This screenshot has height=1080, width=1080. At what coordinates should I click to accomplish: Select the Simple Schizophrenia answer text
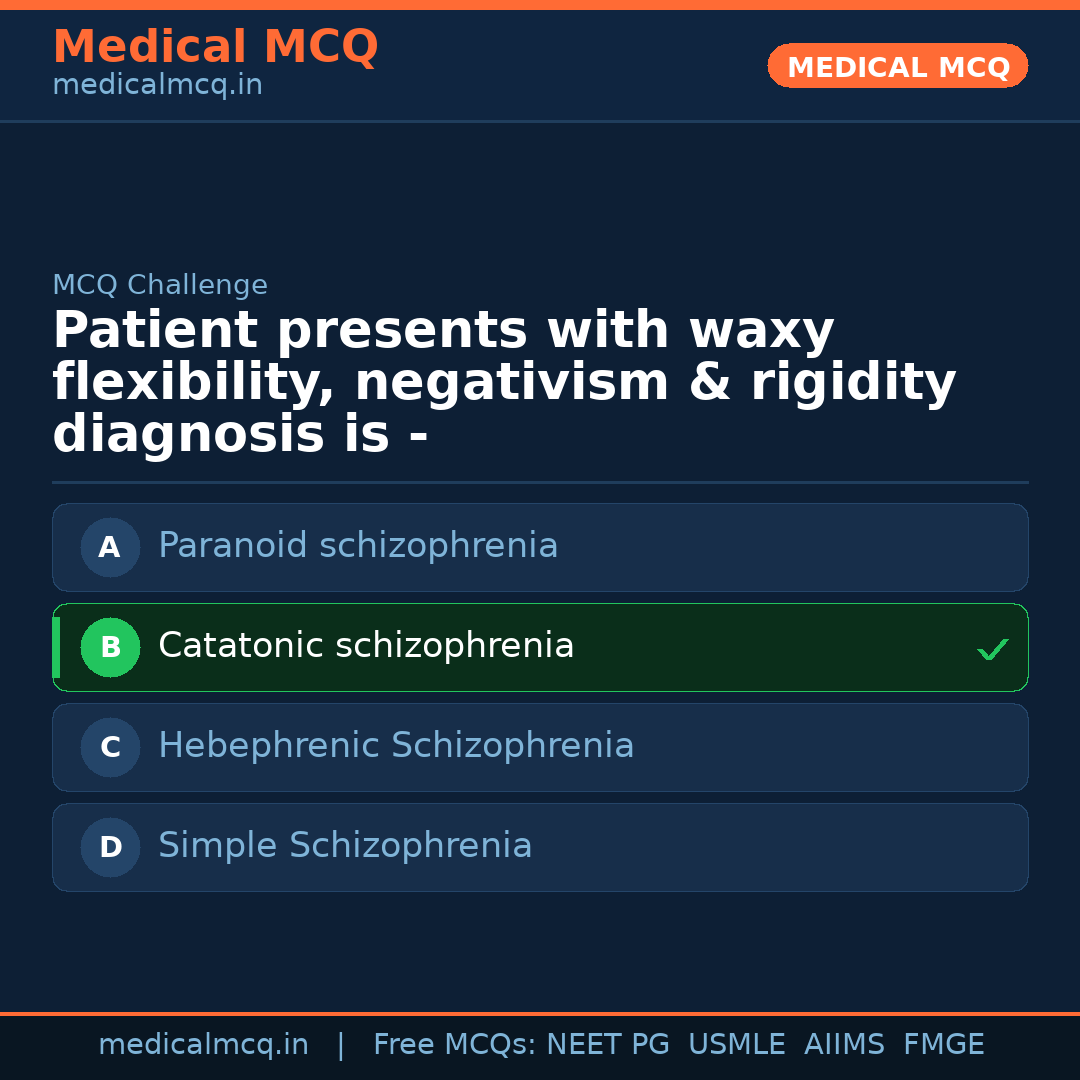pyautogui.click(x=345, y=846)
